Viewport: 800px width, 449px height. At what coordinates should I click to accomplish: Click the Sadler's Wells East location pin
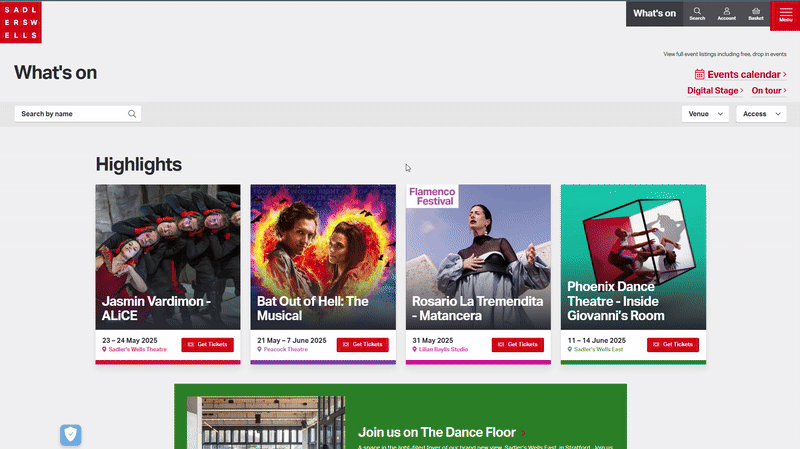click(x=569, y=350)
